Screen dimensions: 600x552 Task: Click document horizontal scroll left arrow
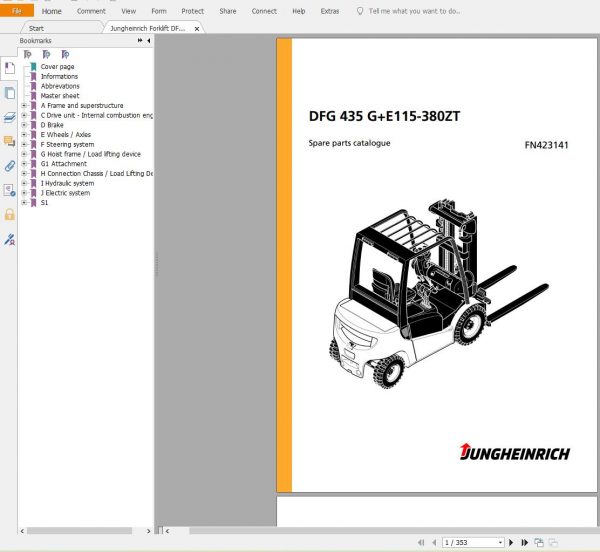tap(167, 531)
